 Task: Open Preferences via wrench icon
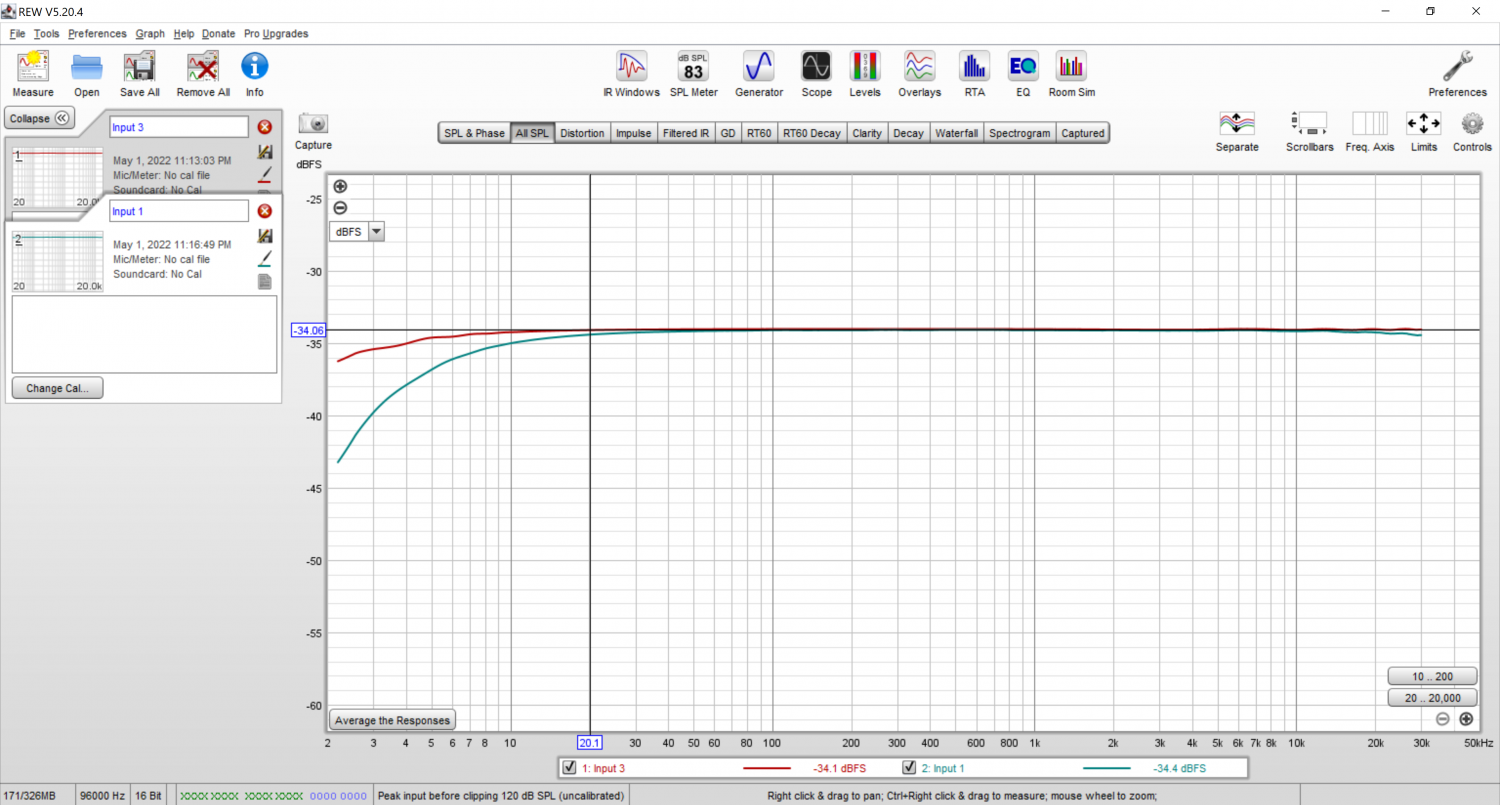click(1457, 67)
